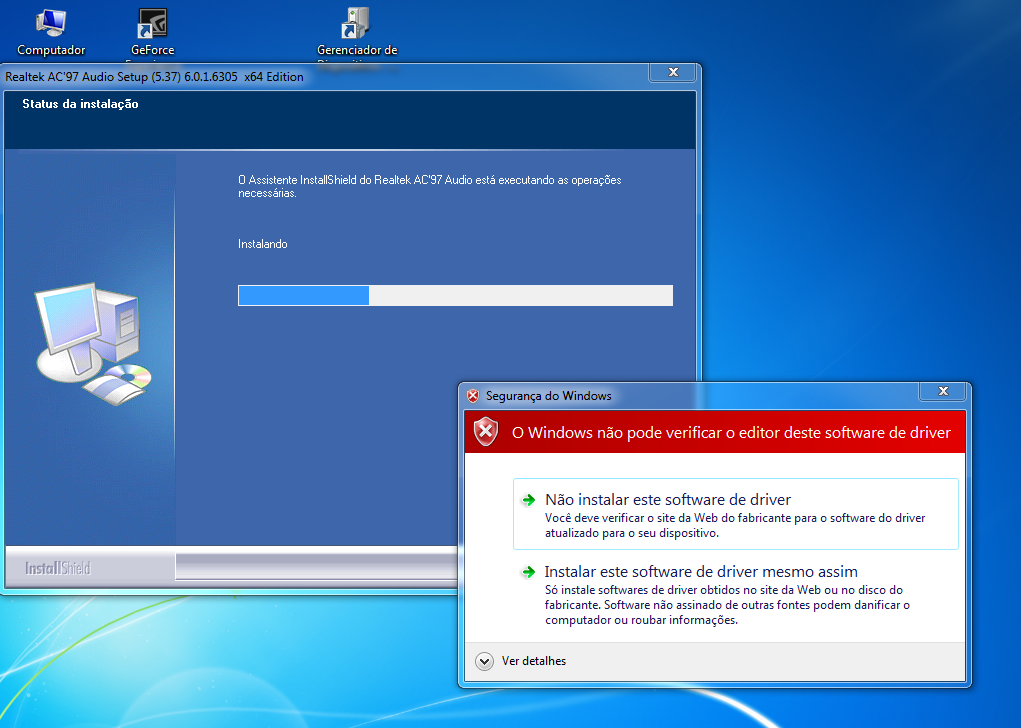Open the Computador desktop icon
Image resolution: width=1021 pixels, height=728 pixels.
pyautogui.click(x=51, y=31)
